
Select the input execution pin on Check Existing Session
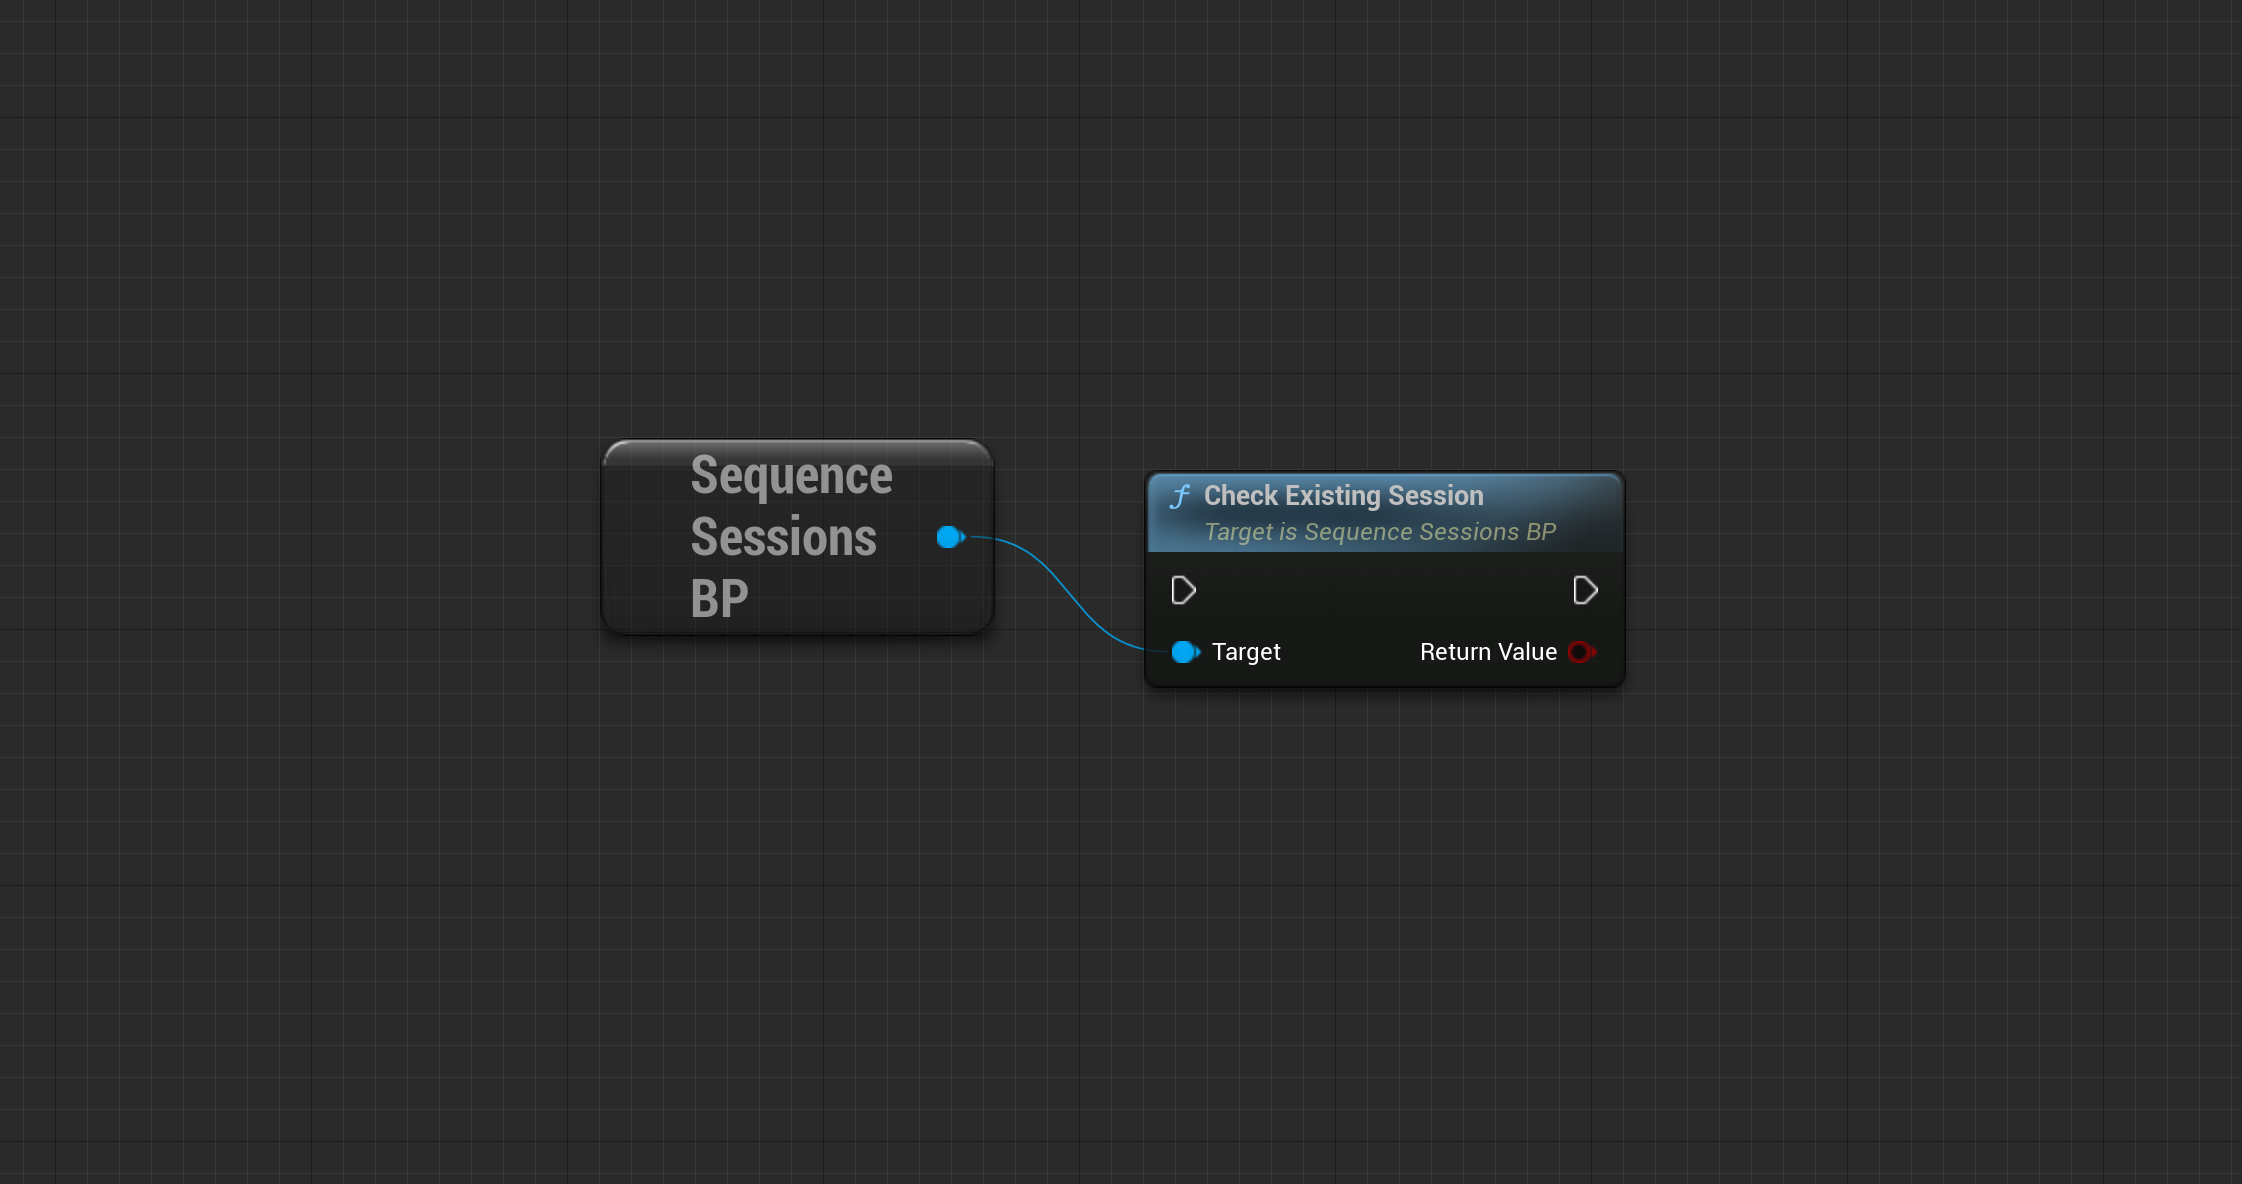pos(1183,591)
